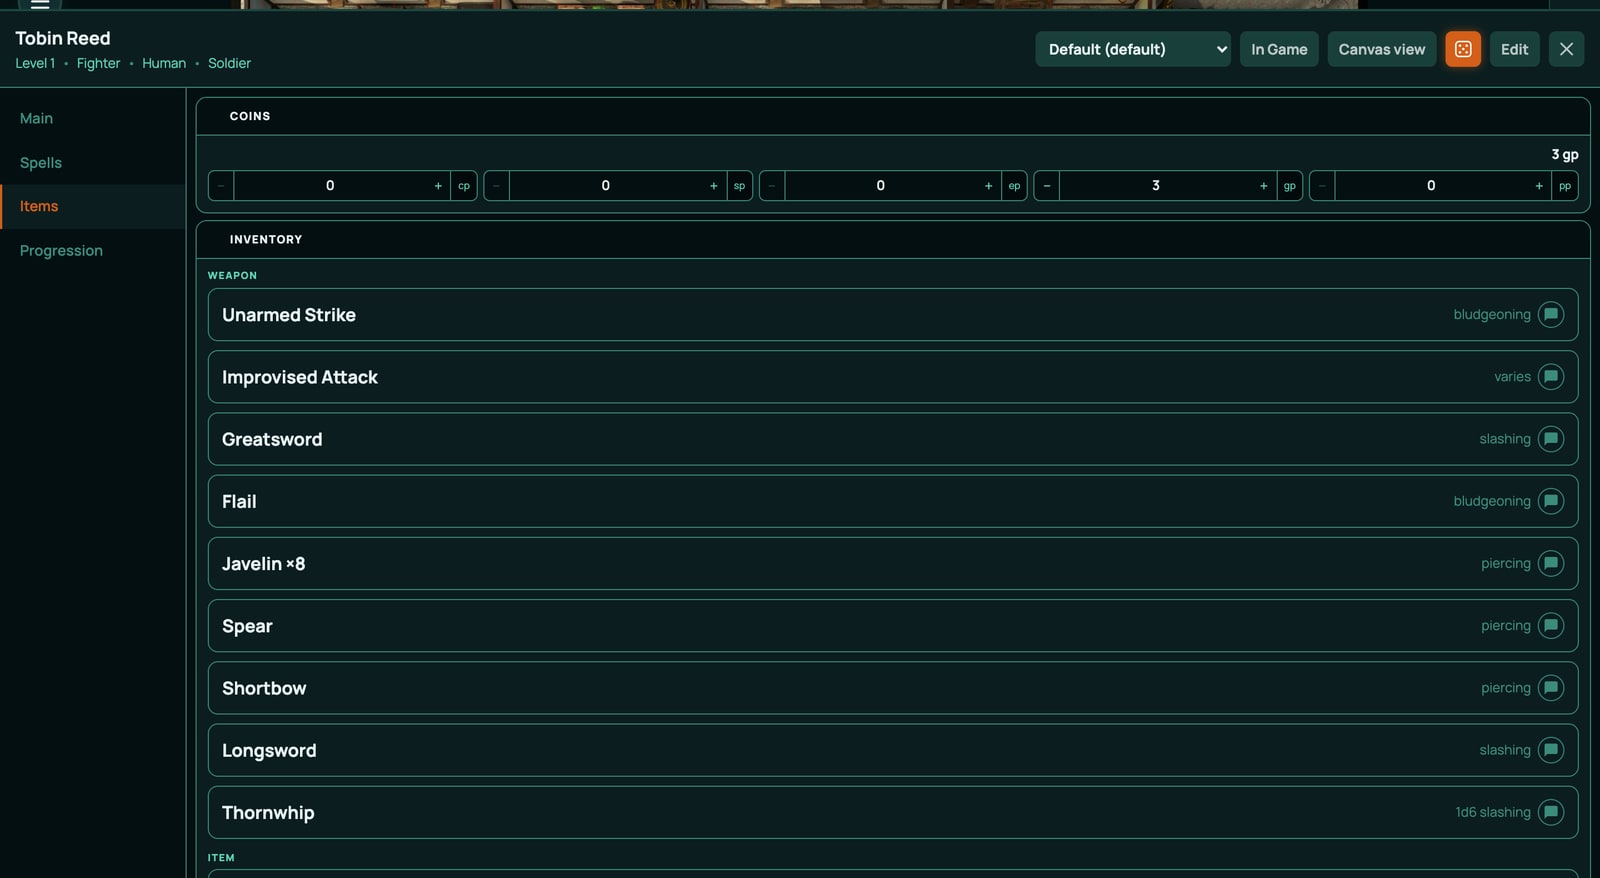Click the Edit button

coord(1514,49)
